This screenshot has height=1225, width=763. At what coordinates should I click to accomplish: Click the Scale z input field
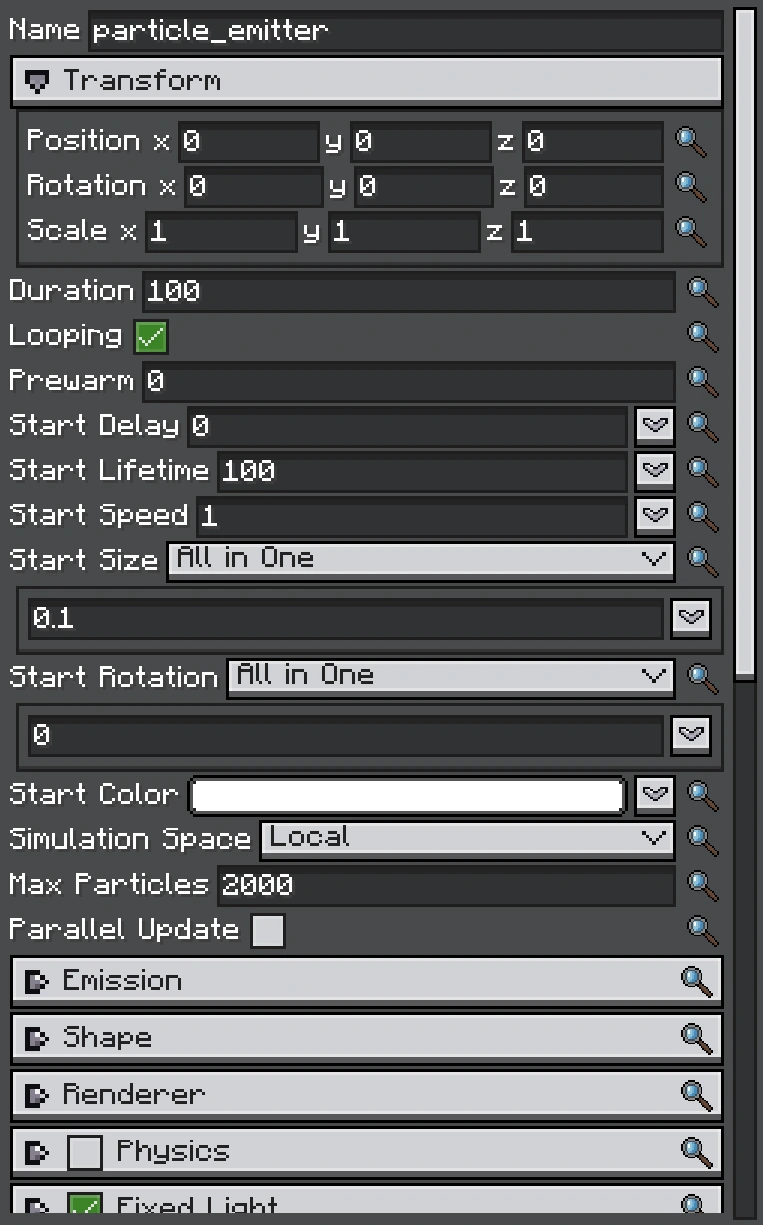[x=587, y=232]
